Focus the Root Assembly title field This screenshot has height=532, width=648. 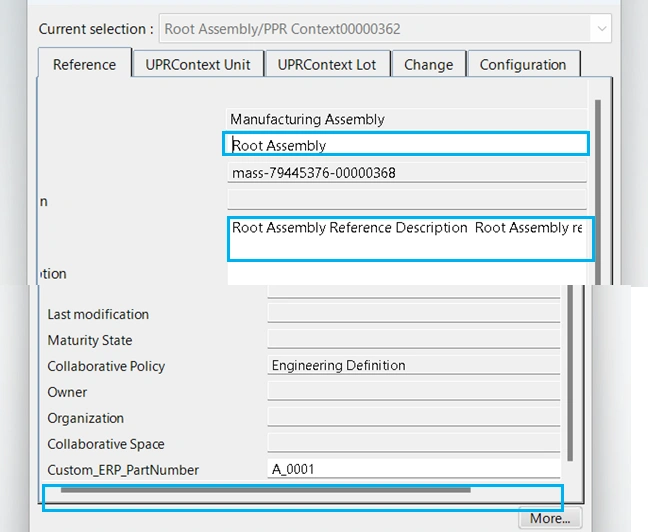406,145
